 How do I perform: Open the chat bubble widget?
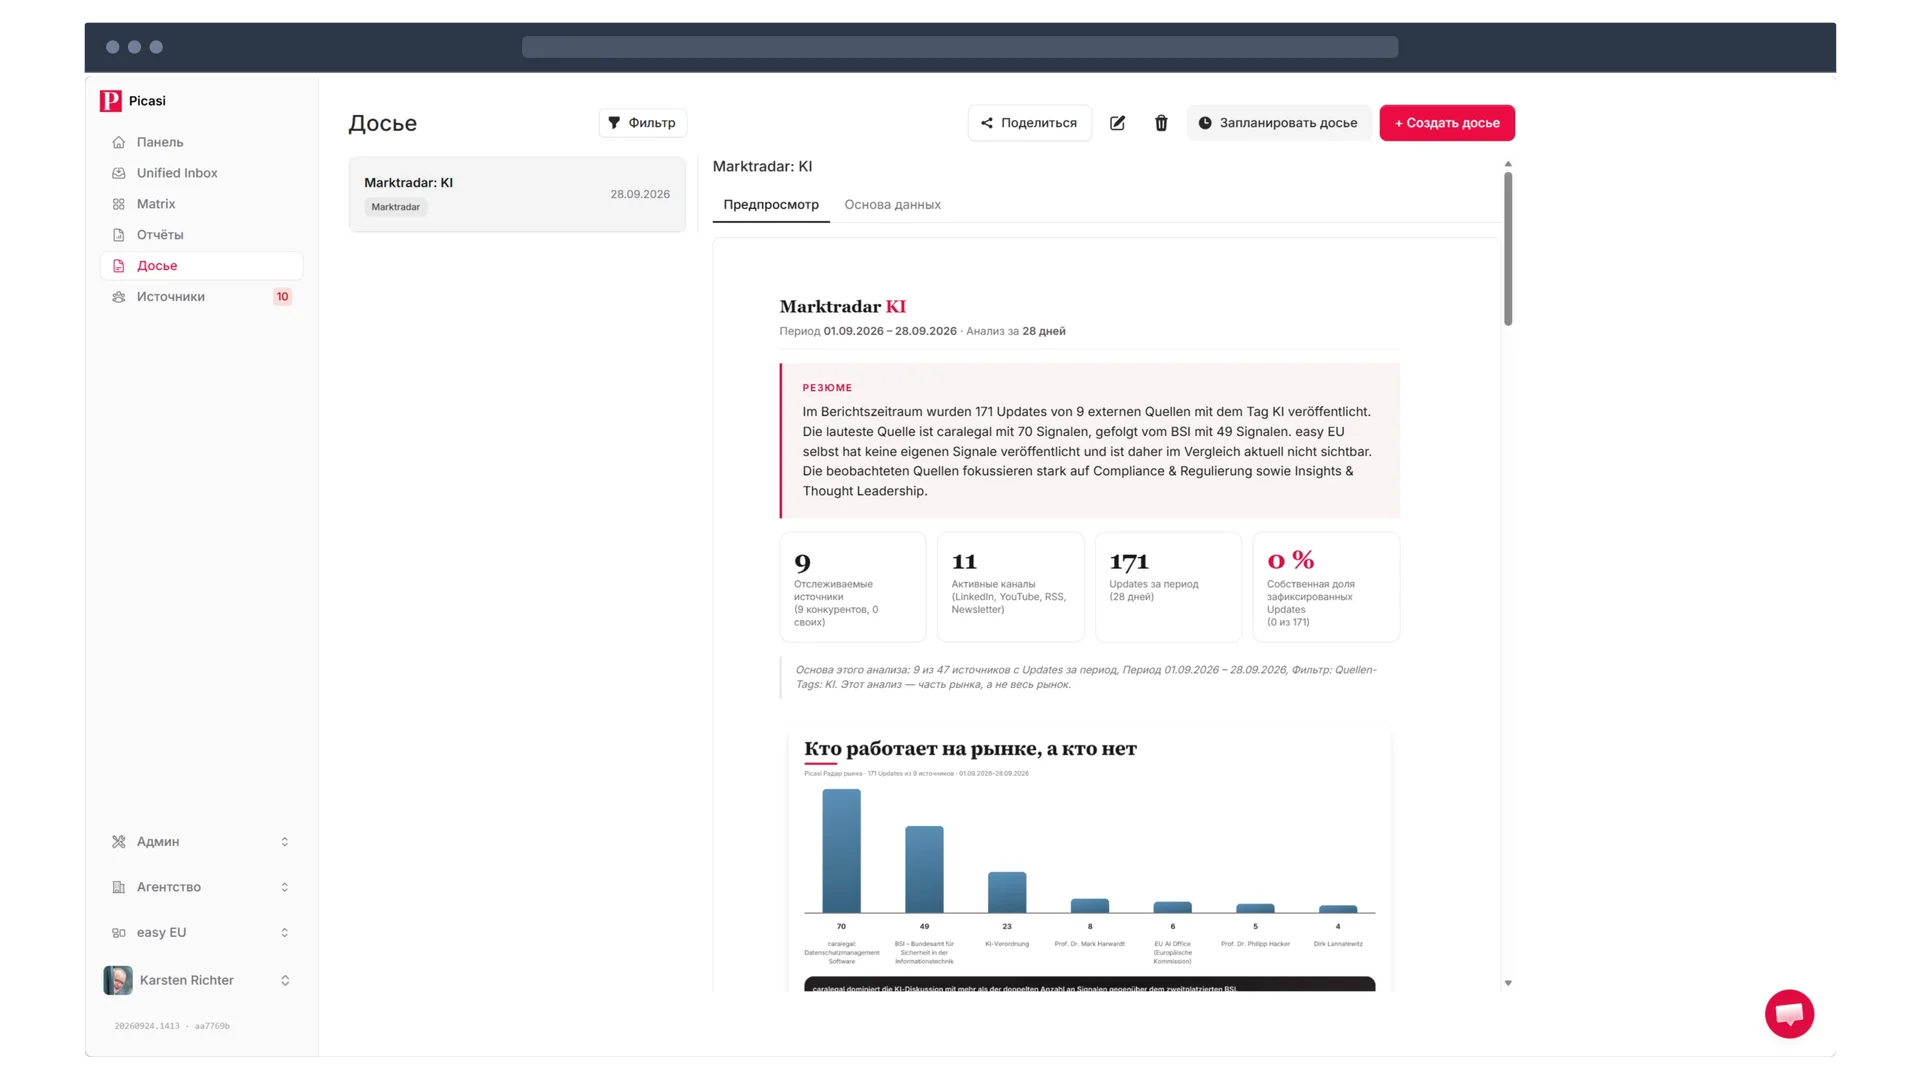pos(1789,1014)
